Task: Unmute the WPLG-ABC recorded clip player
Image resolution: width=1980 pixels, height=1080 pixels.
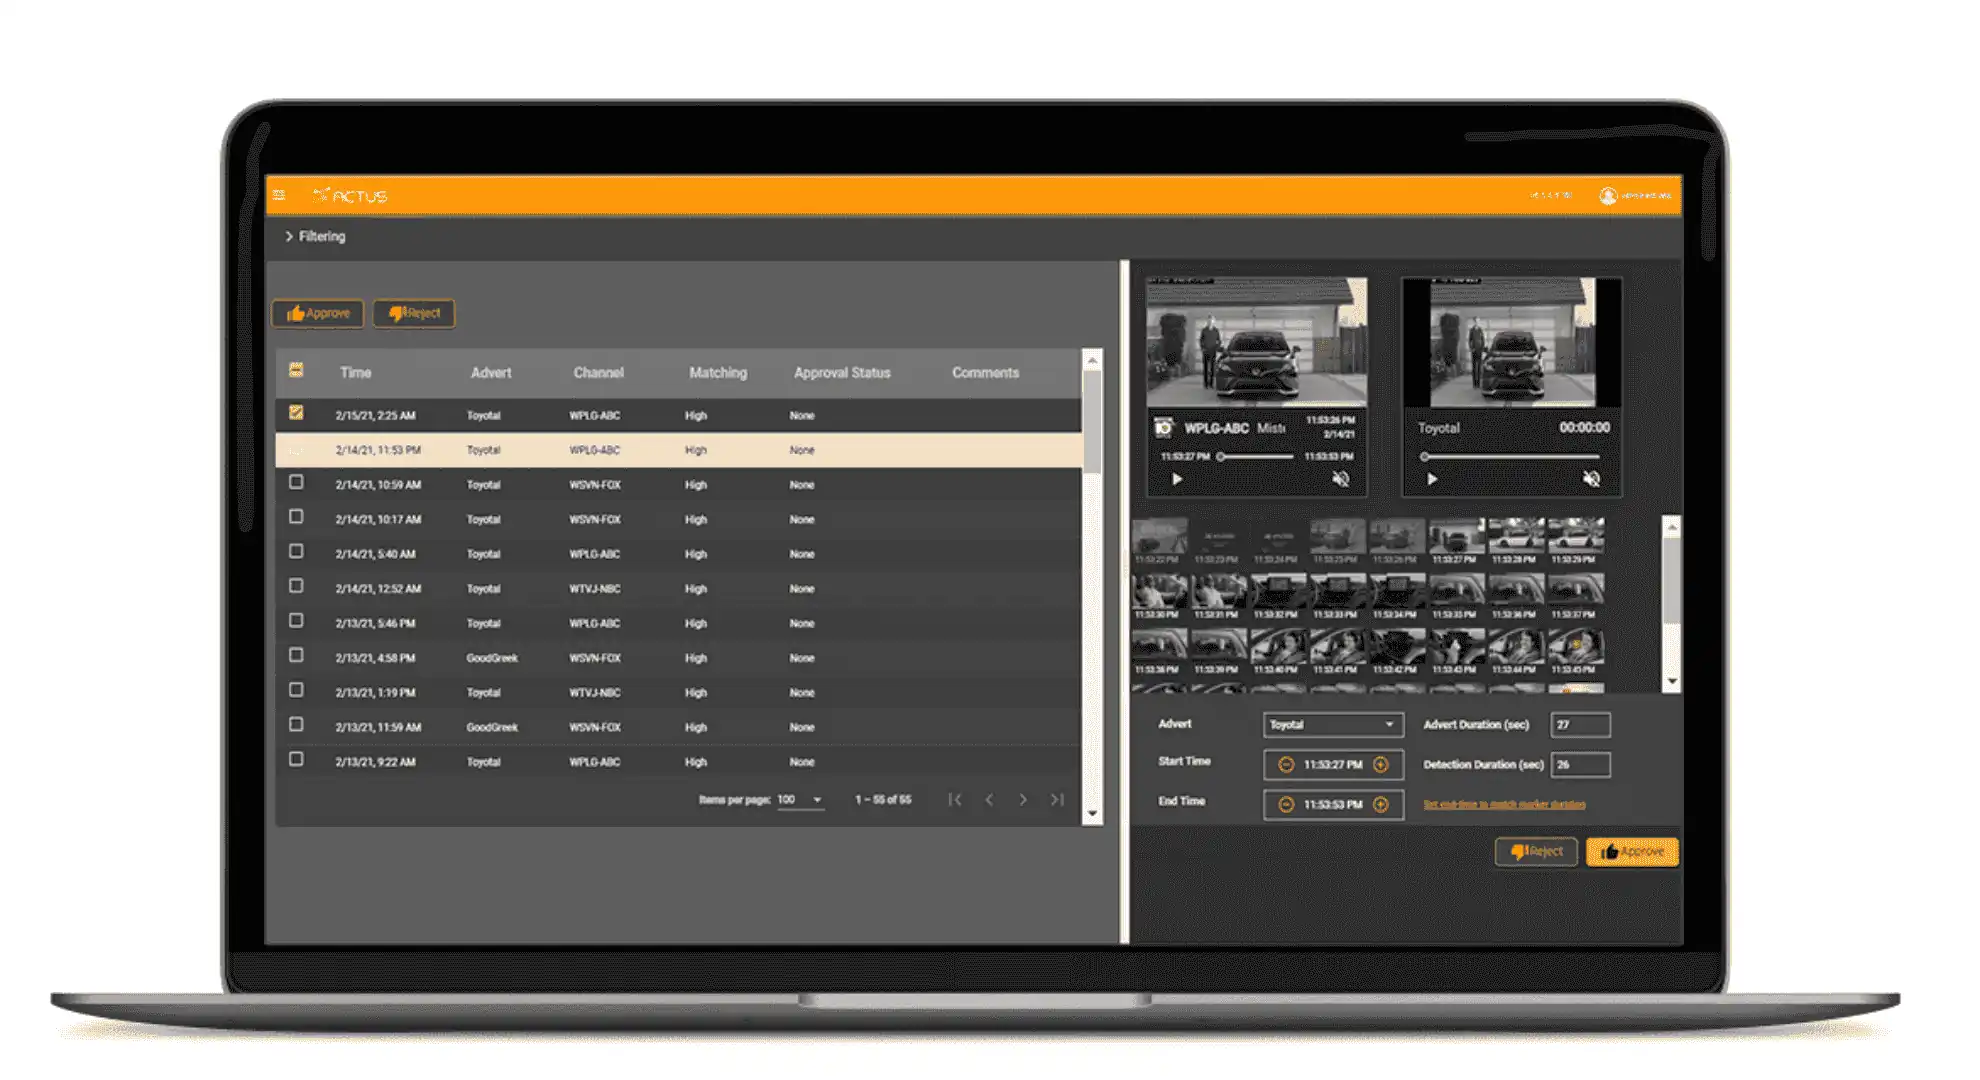Action: [1341, 479]
